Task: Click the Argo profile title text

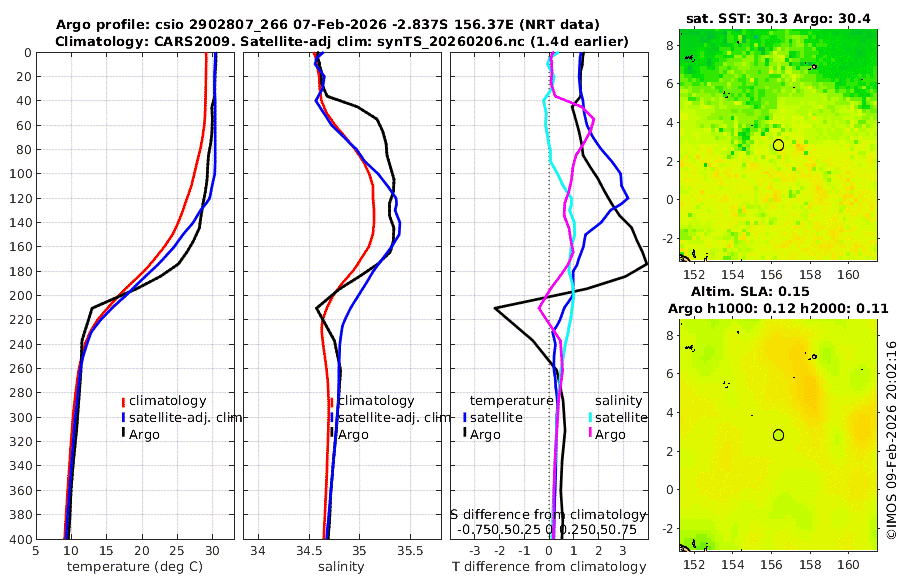Action: pyautogui.click(x=328, y=25)
